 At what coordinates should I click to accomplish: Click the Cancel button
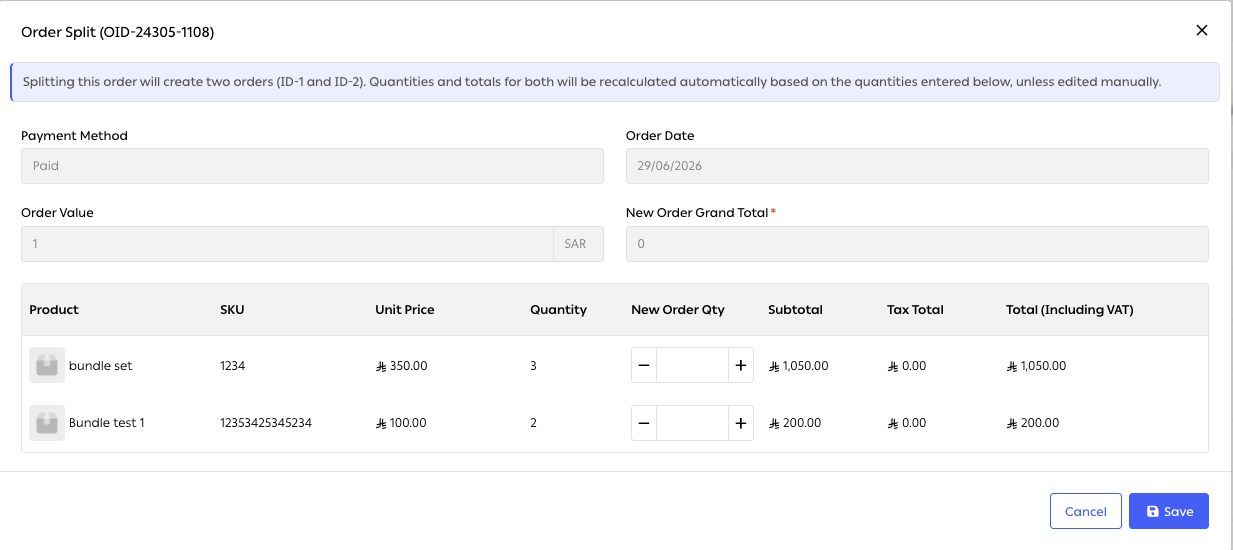1085,511
